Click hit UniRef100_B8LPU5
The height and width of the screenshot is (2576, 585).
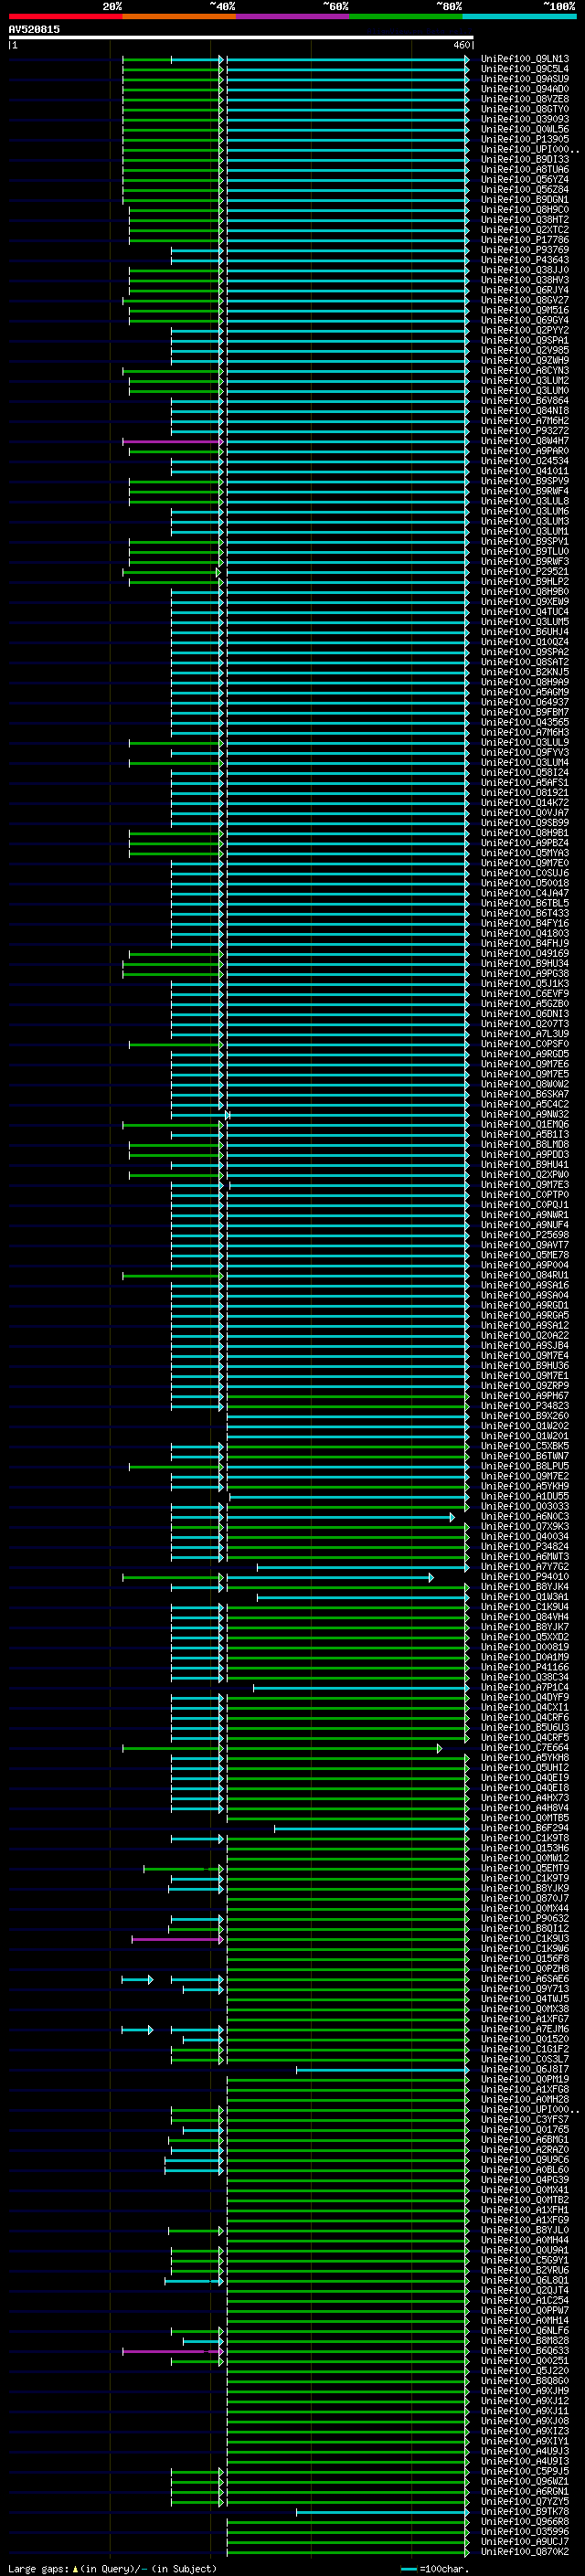tap(524, 1465)
